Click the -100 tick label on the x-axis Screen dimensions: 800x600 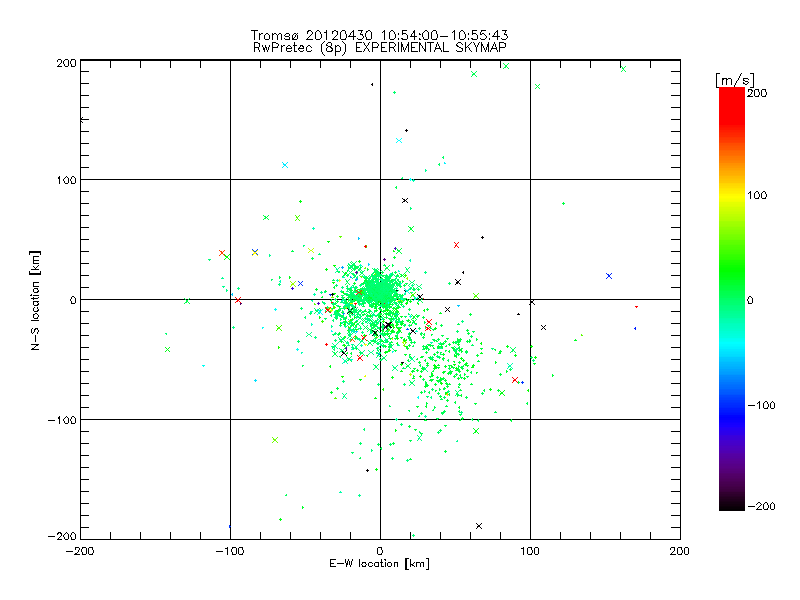pos(230,551)
